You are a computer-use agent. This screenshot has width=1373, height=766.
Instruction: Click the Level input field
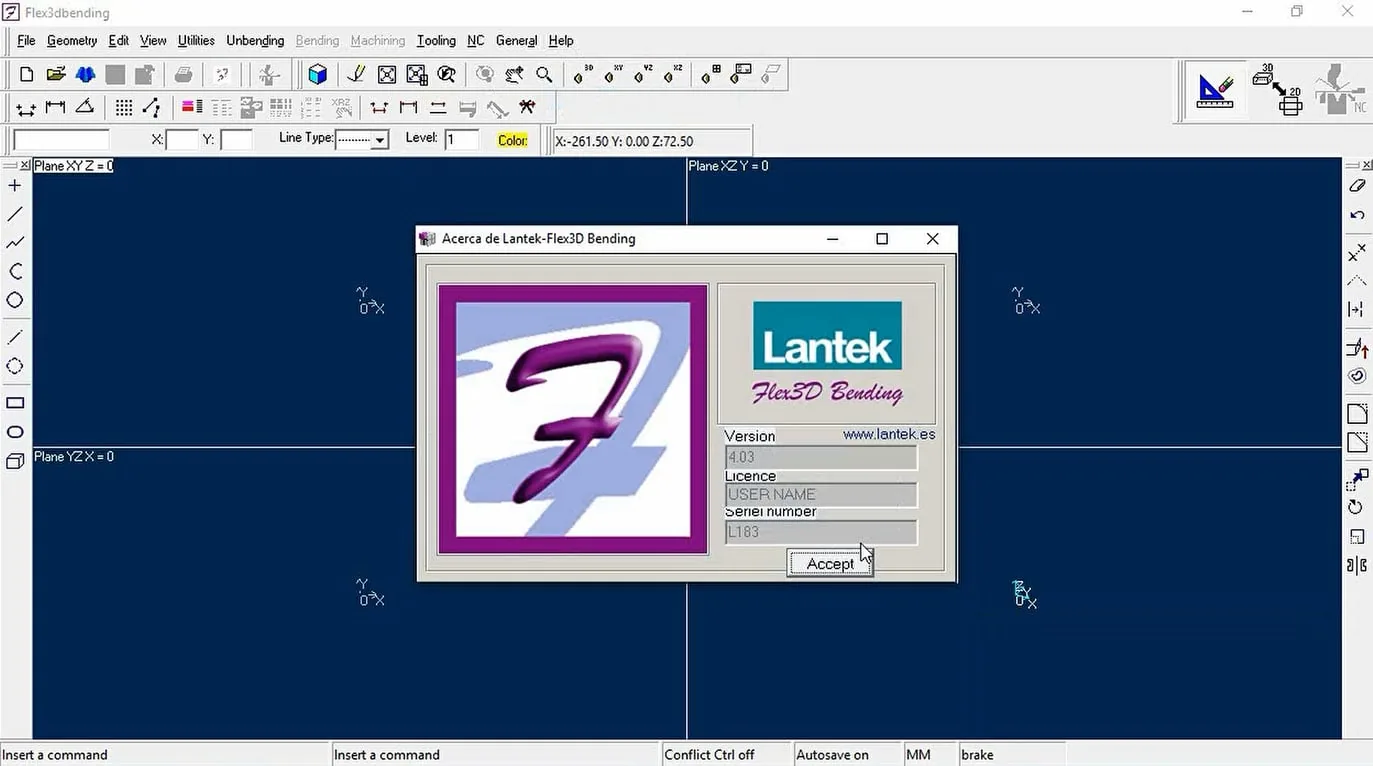tap(462, 140)
